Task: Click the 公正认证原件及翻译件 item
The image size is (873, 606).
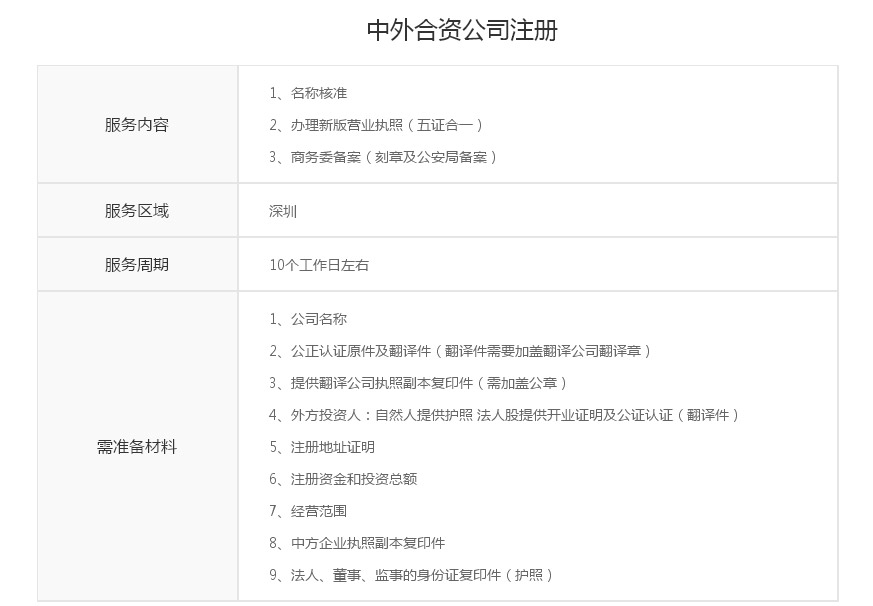Action: [x=360, y=351]
